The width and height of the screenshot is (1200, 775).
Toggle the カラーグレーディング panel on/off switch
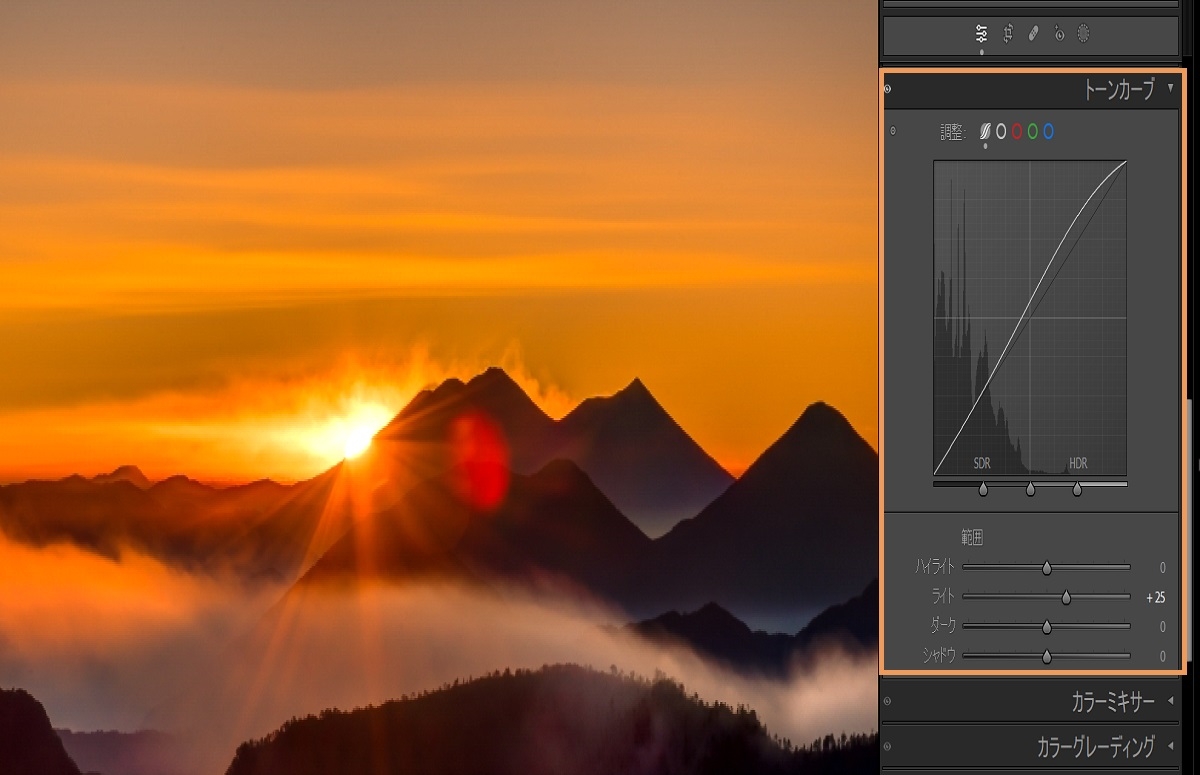pos(888,746)
